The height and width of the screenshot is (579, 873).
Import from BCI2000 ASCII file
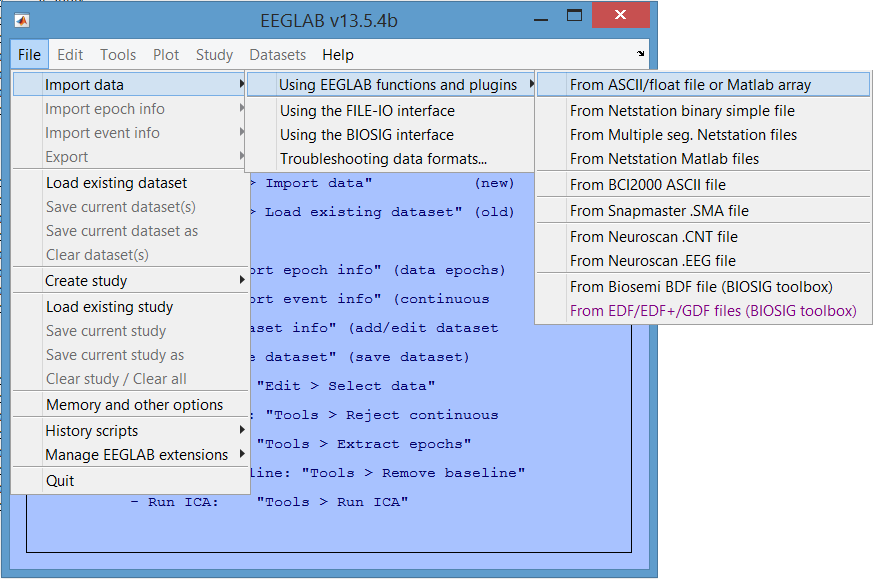703,185
